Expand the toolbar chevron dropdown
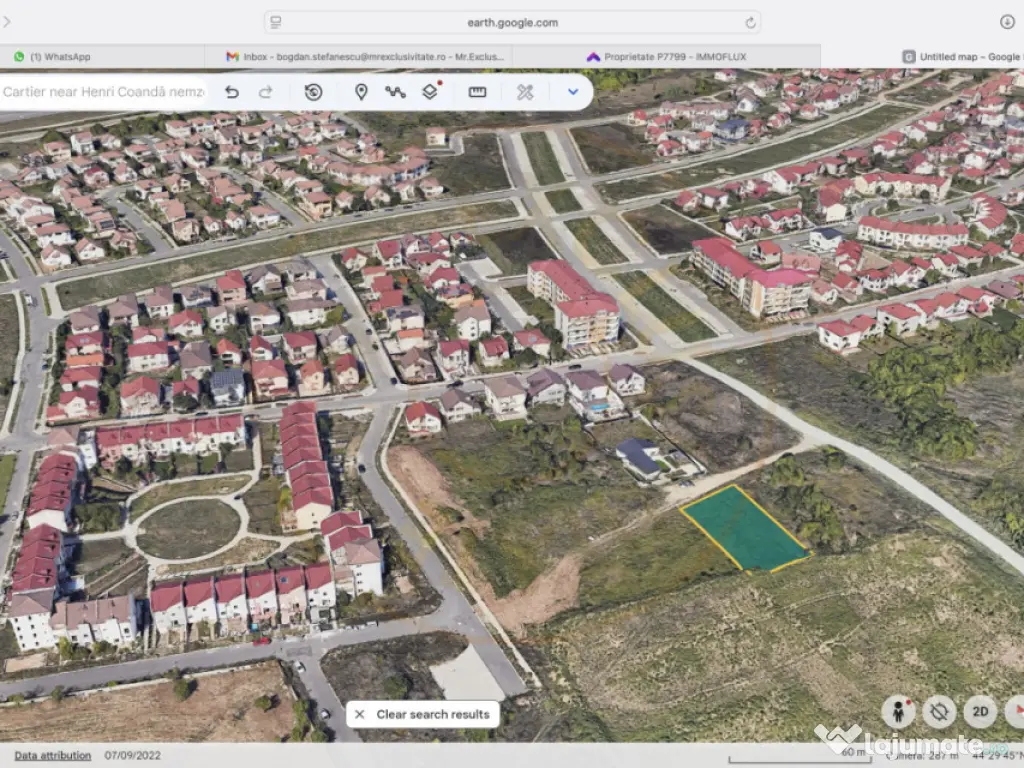Image resolution: width=1024 pixels, height=768 pixels. (x=573, y=92)
